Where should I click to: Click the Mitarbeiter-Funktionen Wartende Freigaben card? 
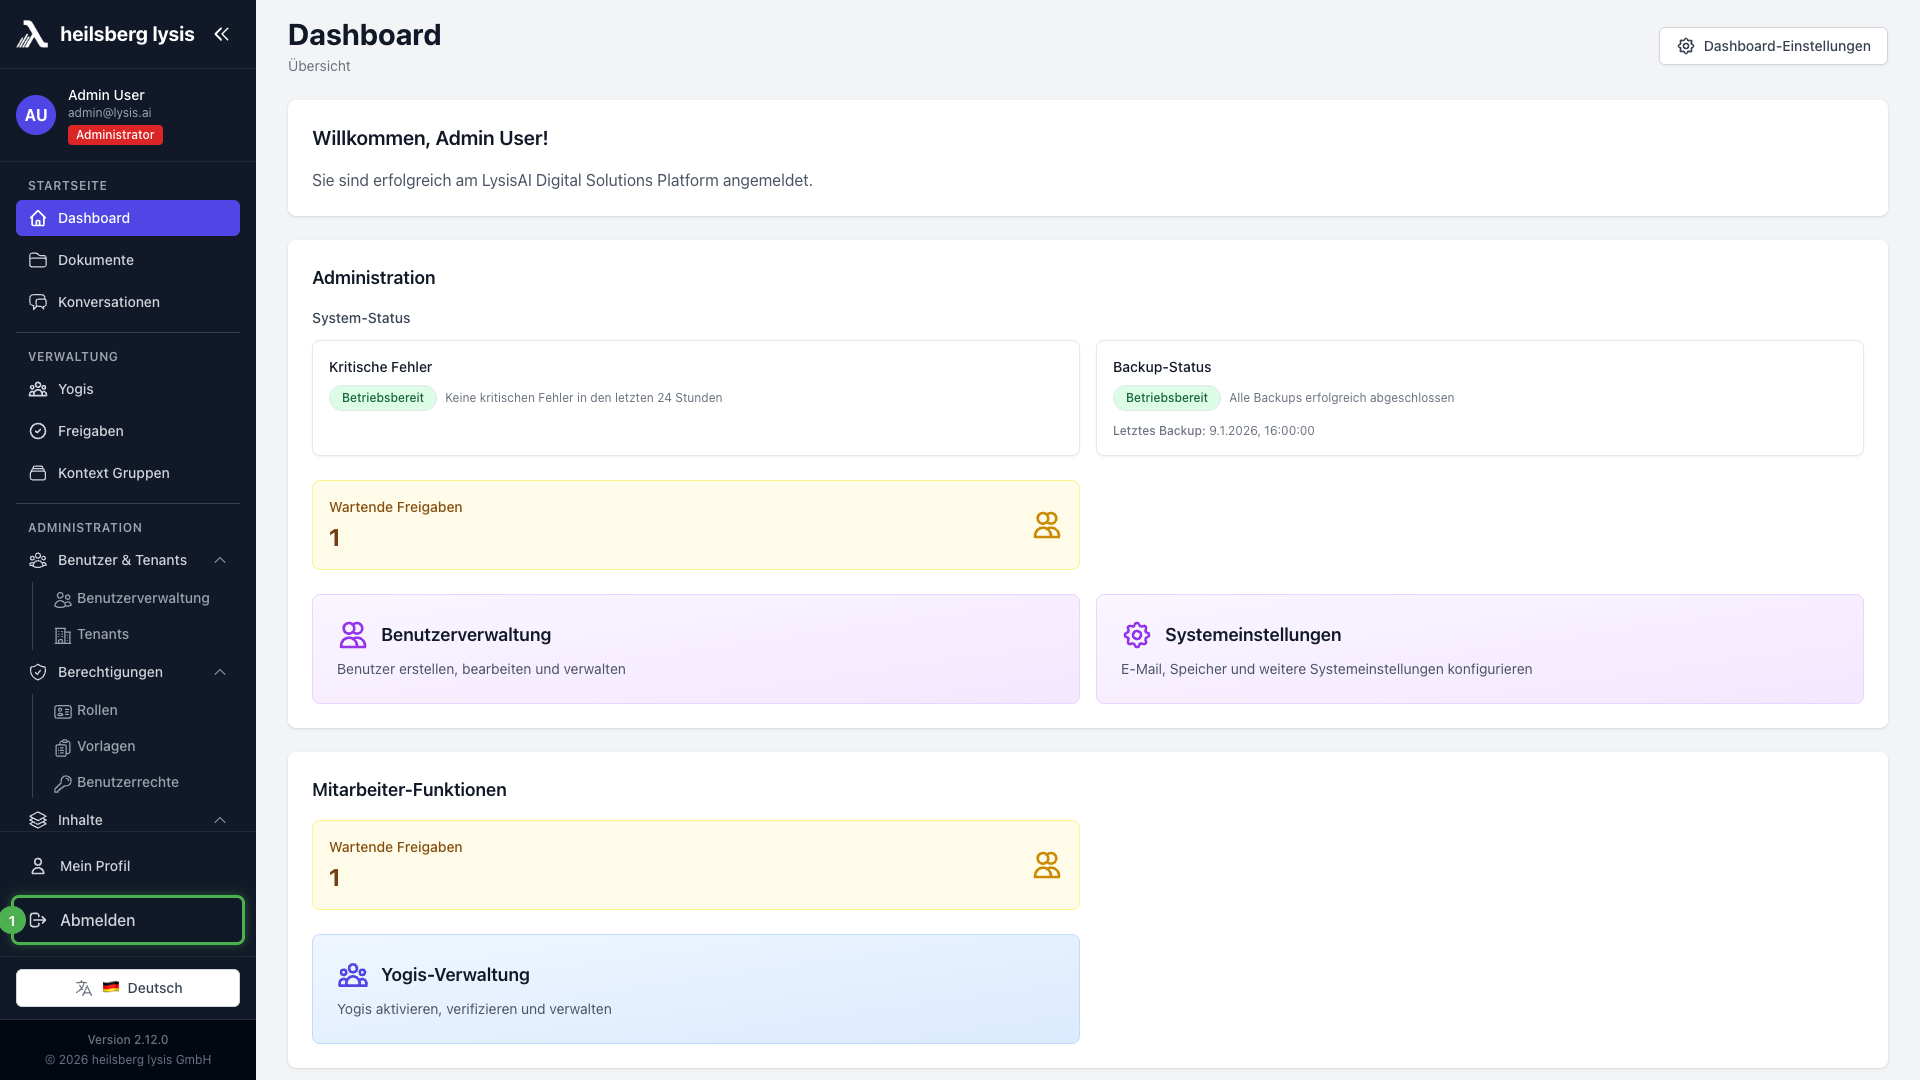click(695, 865)
